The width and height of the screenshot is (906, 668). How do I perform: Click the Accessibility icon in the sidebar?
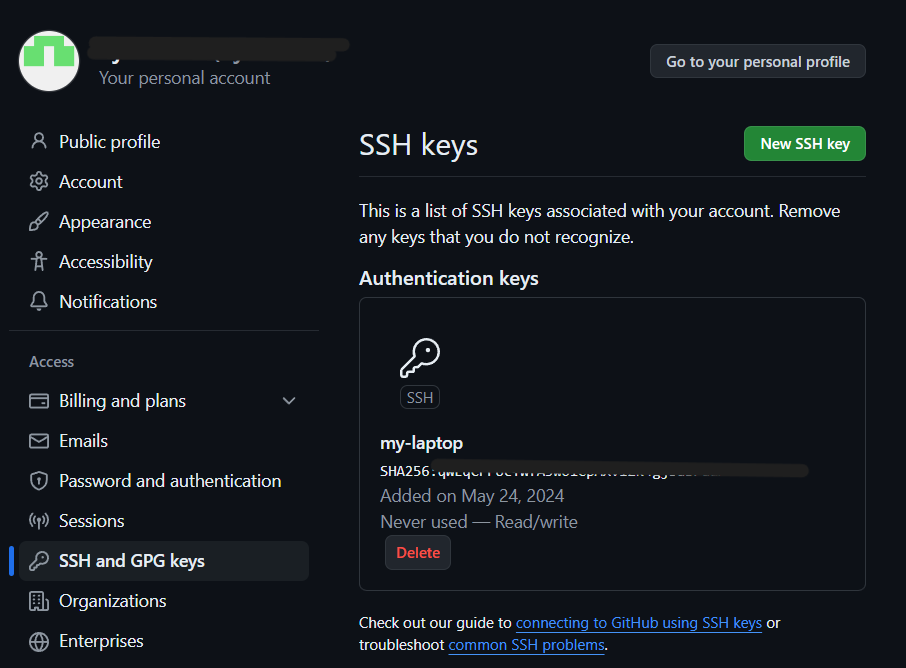38,261
